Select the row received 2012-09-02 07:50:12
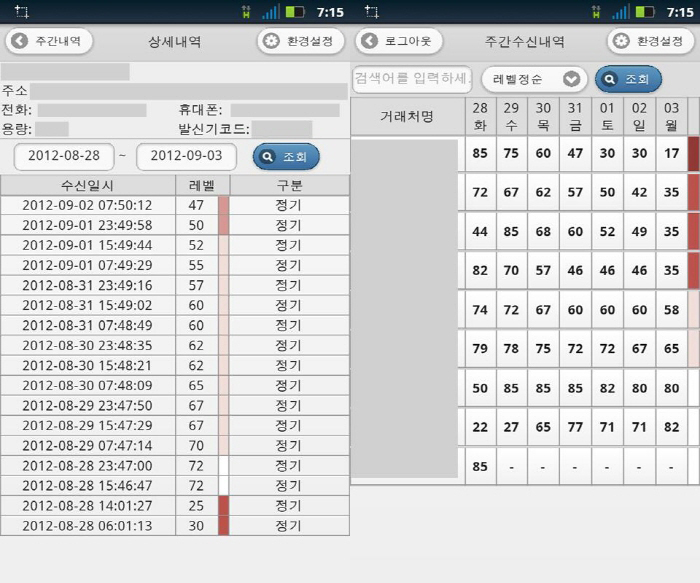This screenshot has height=583, width=700. pos(87,205)
